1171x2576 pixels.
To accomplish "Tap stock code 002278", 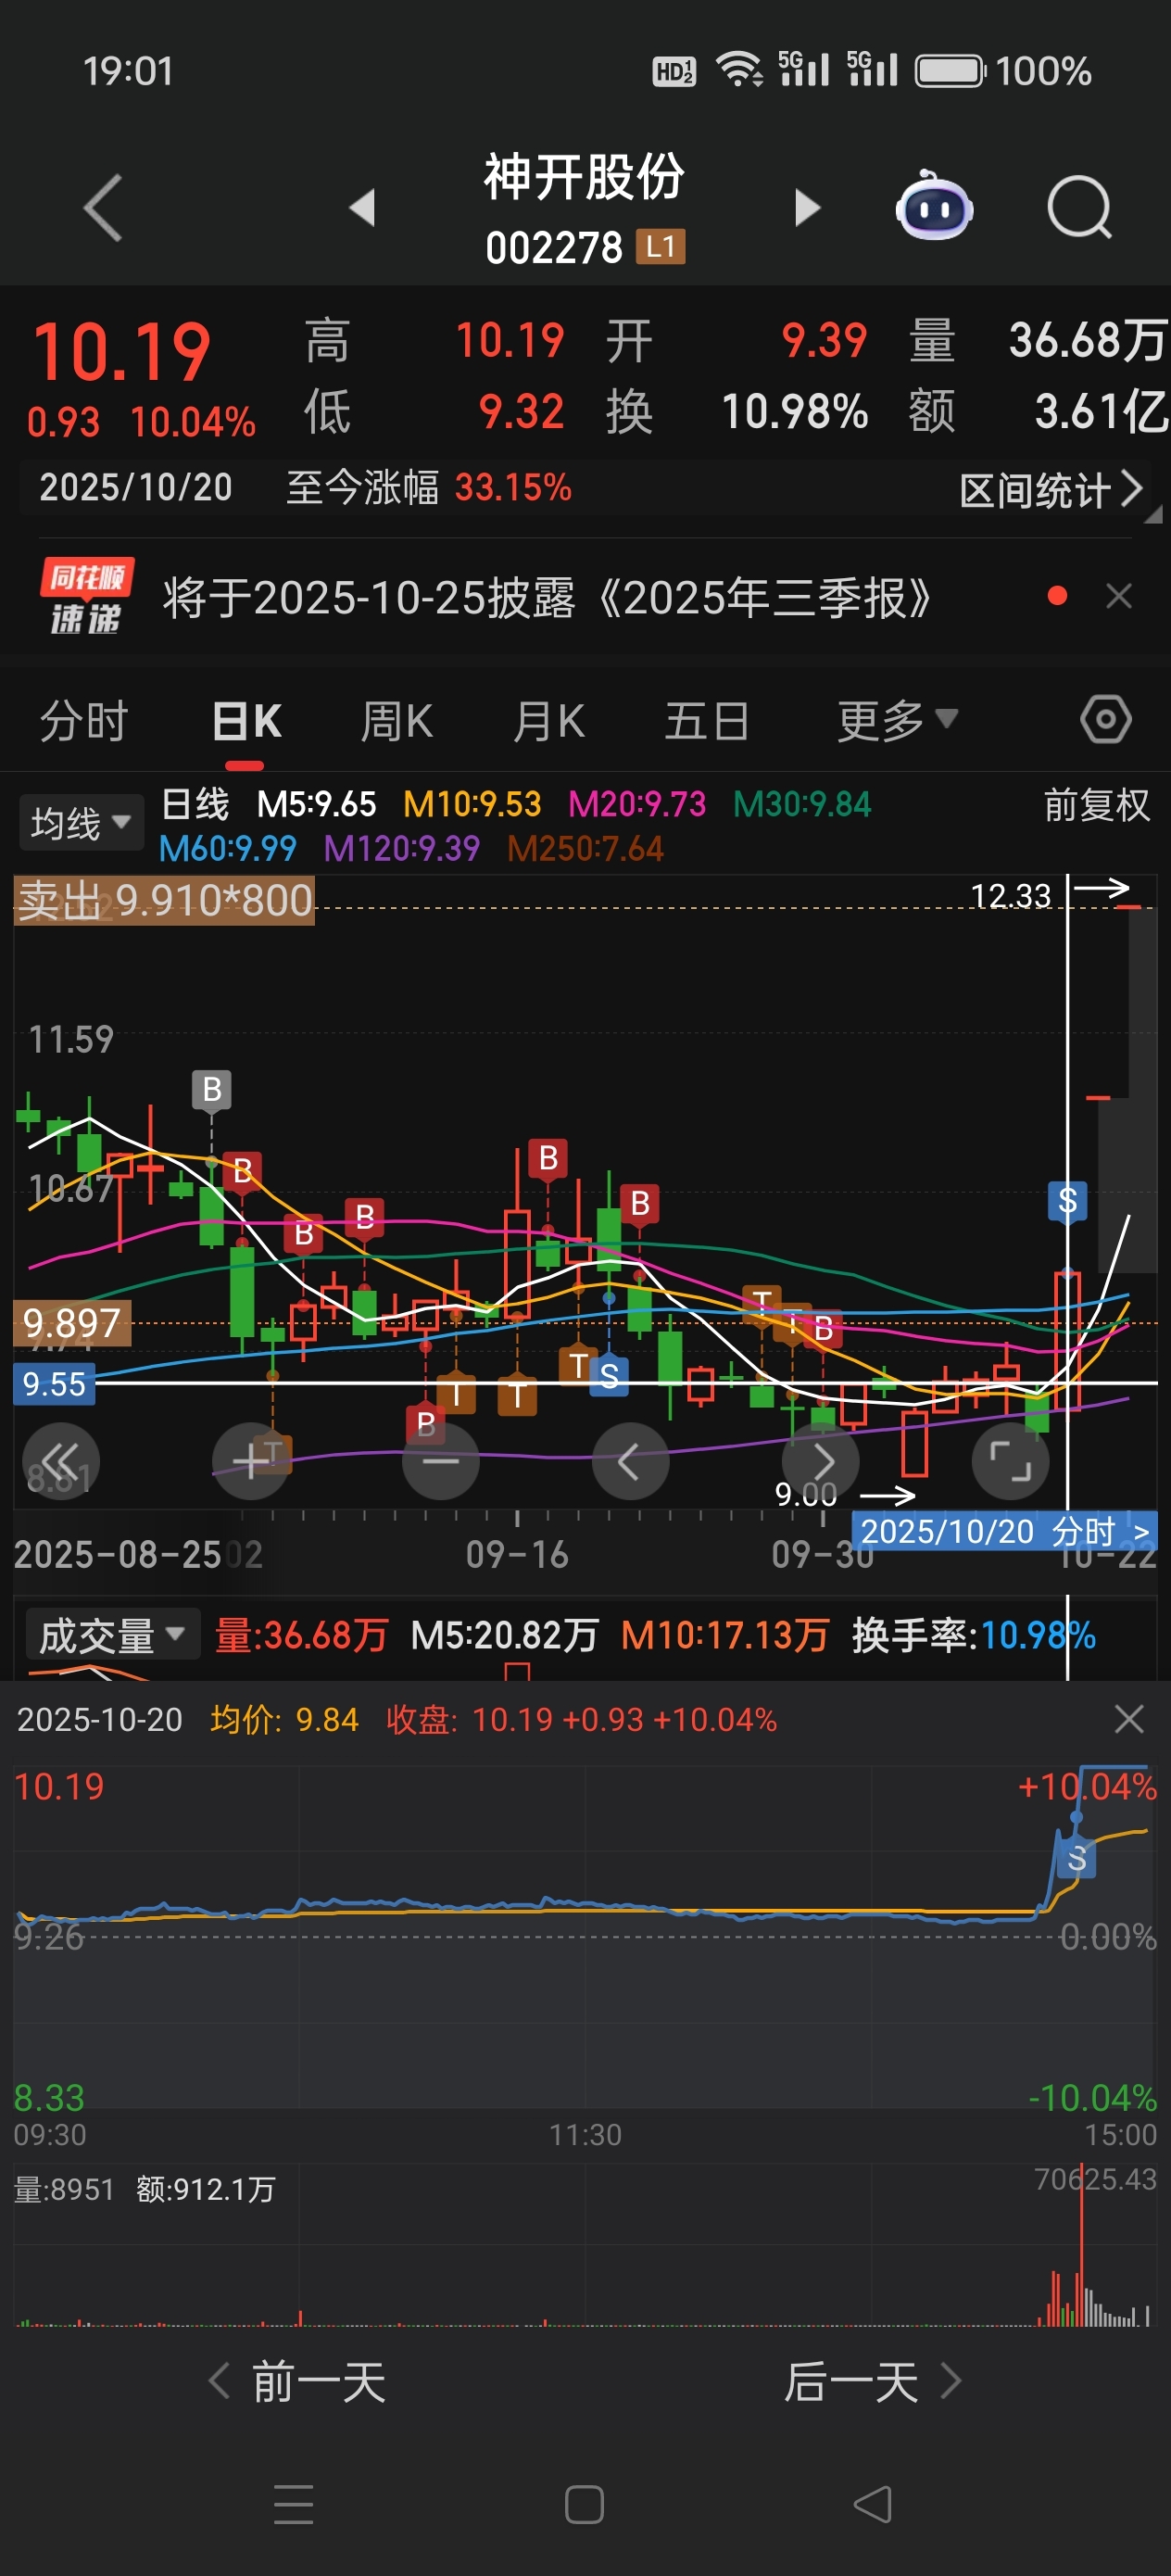I will [x=554, y=247].
